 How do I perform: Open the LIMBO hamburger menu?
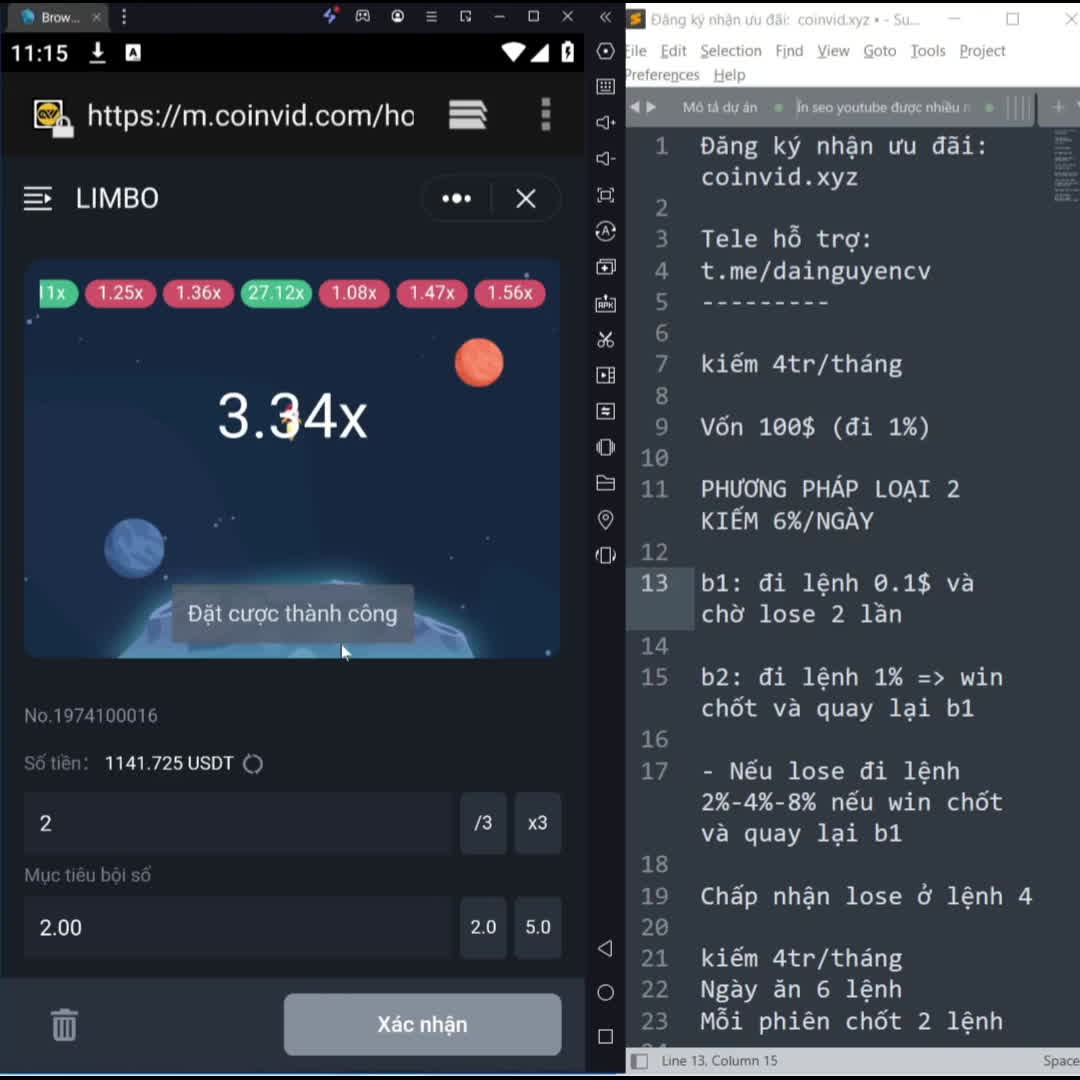pyautogui.click(x=38, y=198)
